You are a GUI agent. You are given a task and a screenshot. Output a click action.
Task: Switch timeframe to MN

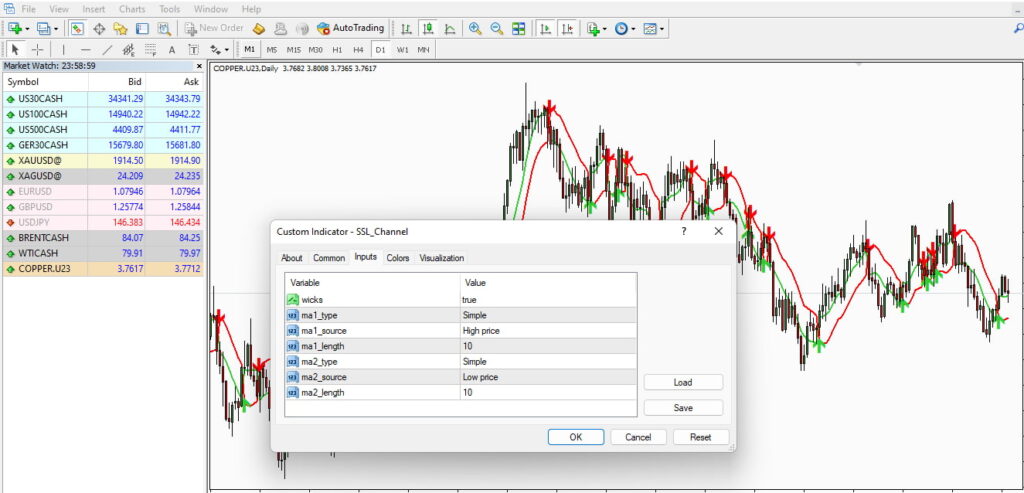[x=424, y=50]
